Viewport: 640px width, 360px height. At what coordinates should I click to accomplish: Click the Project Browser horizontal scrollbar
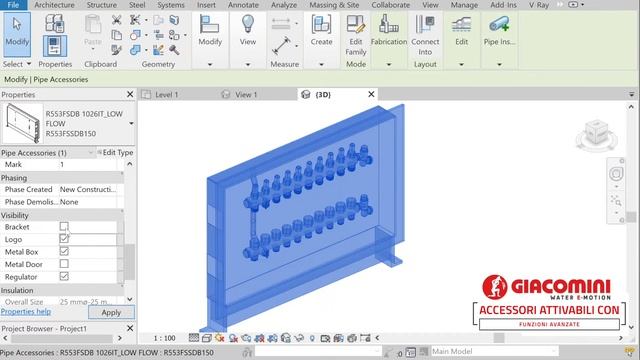pos(62,338)
